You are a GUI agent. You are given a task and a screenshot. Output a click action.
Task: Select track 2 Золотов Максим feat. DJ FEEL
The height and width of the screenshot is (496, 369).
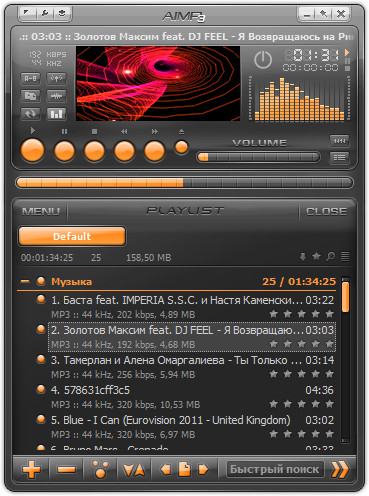(192, 337)
